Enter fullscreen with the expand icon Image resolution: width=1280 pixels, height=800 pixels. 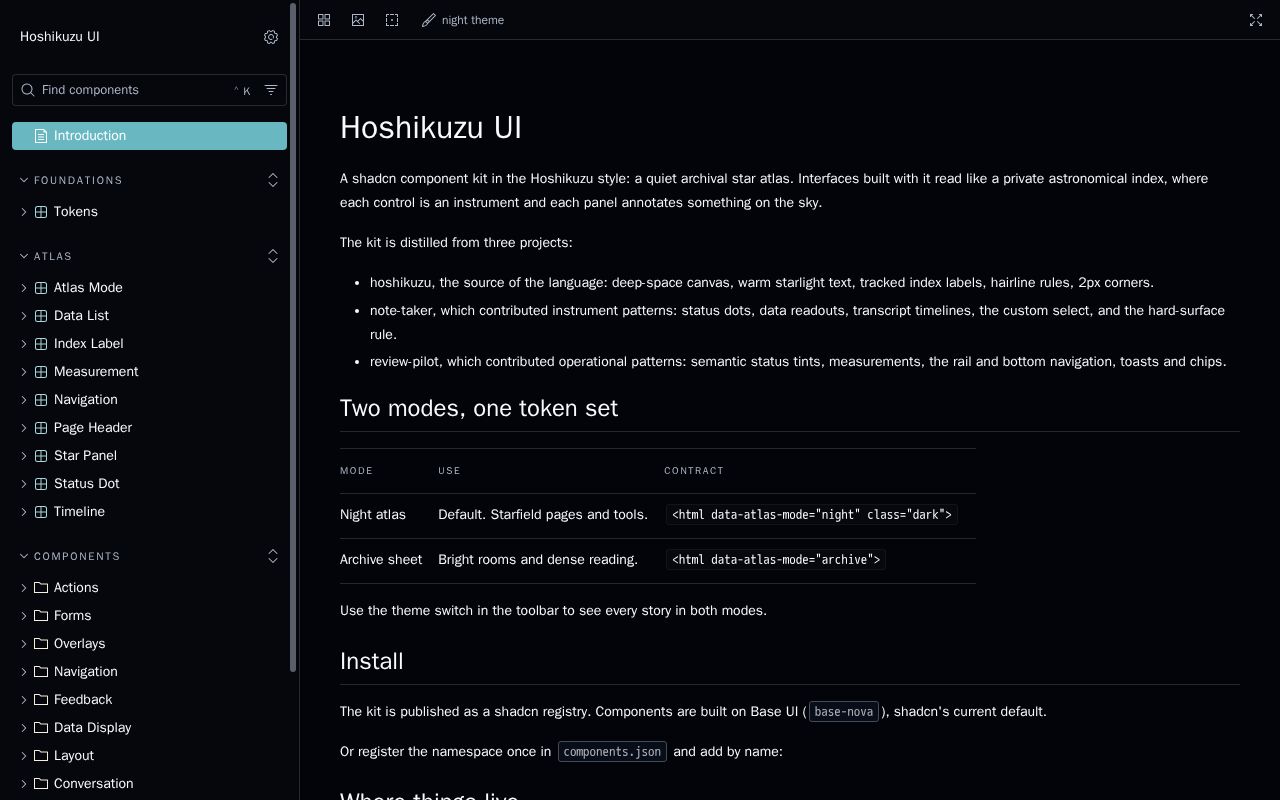tap(1256, 20)
